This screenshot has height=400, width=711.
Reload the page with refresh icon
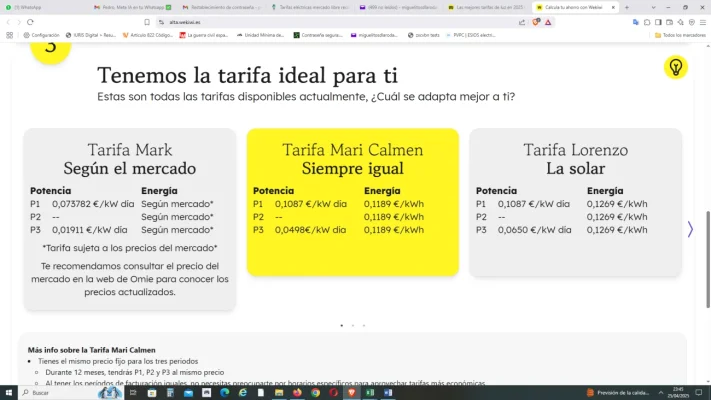tap(30, 22)
